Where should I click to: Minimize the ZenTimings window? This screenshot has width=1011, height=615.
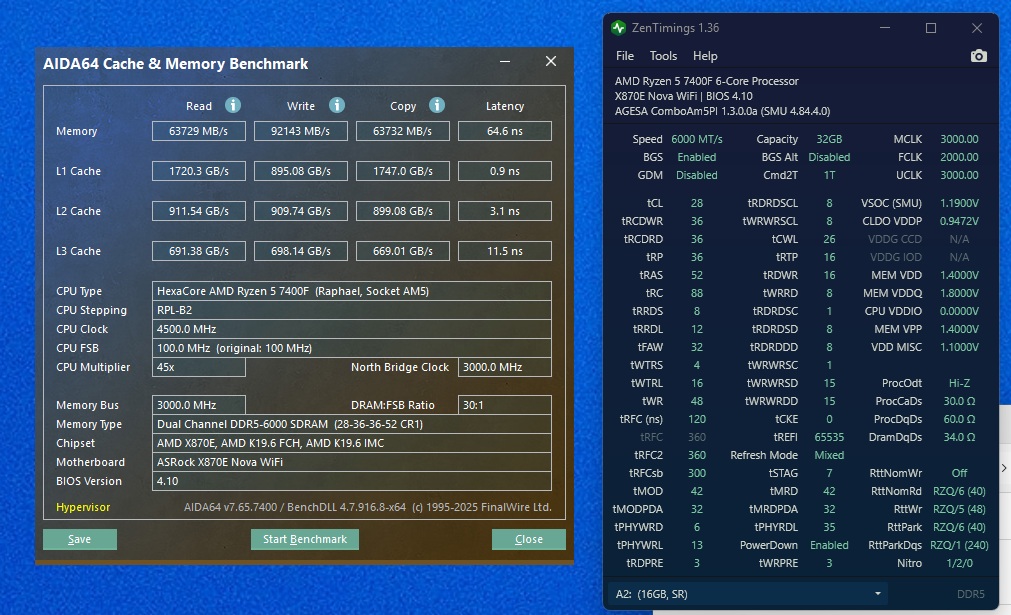click(885, 28)
